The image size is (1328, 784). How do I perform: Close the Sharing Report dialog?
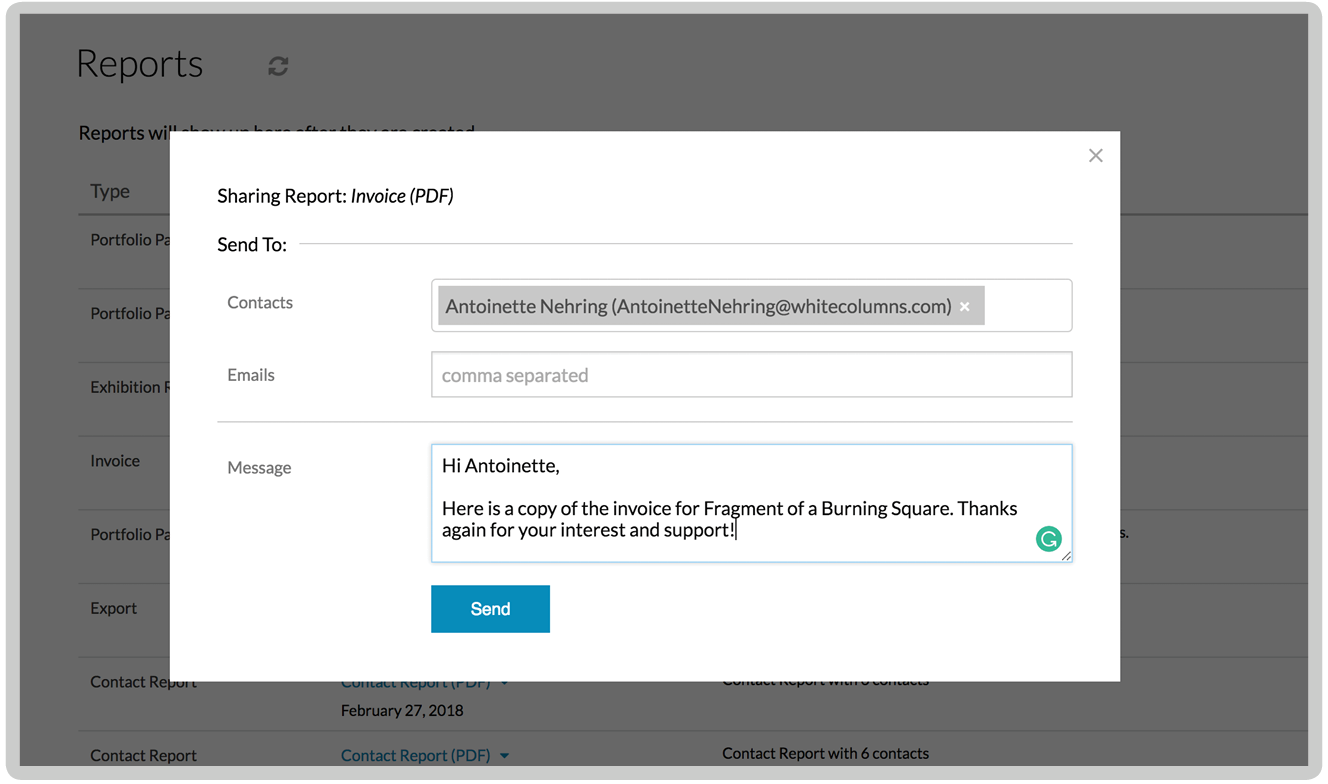point(1095,155)
